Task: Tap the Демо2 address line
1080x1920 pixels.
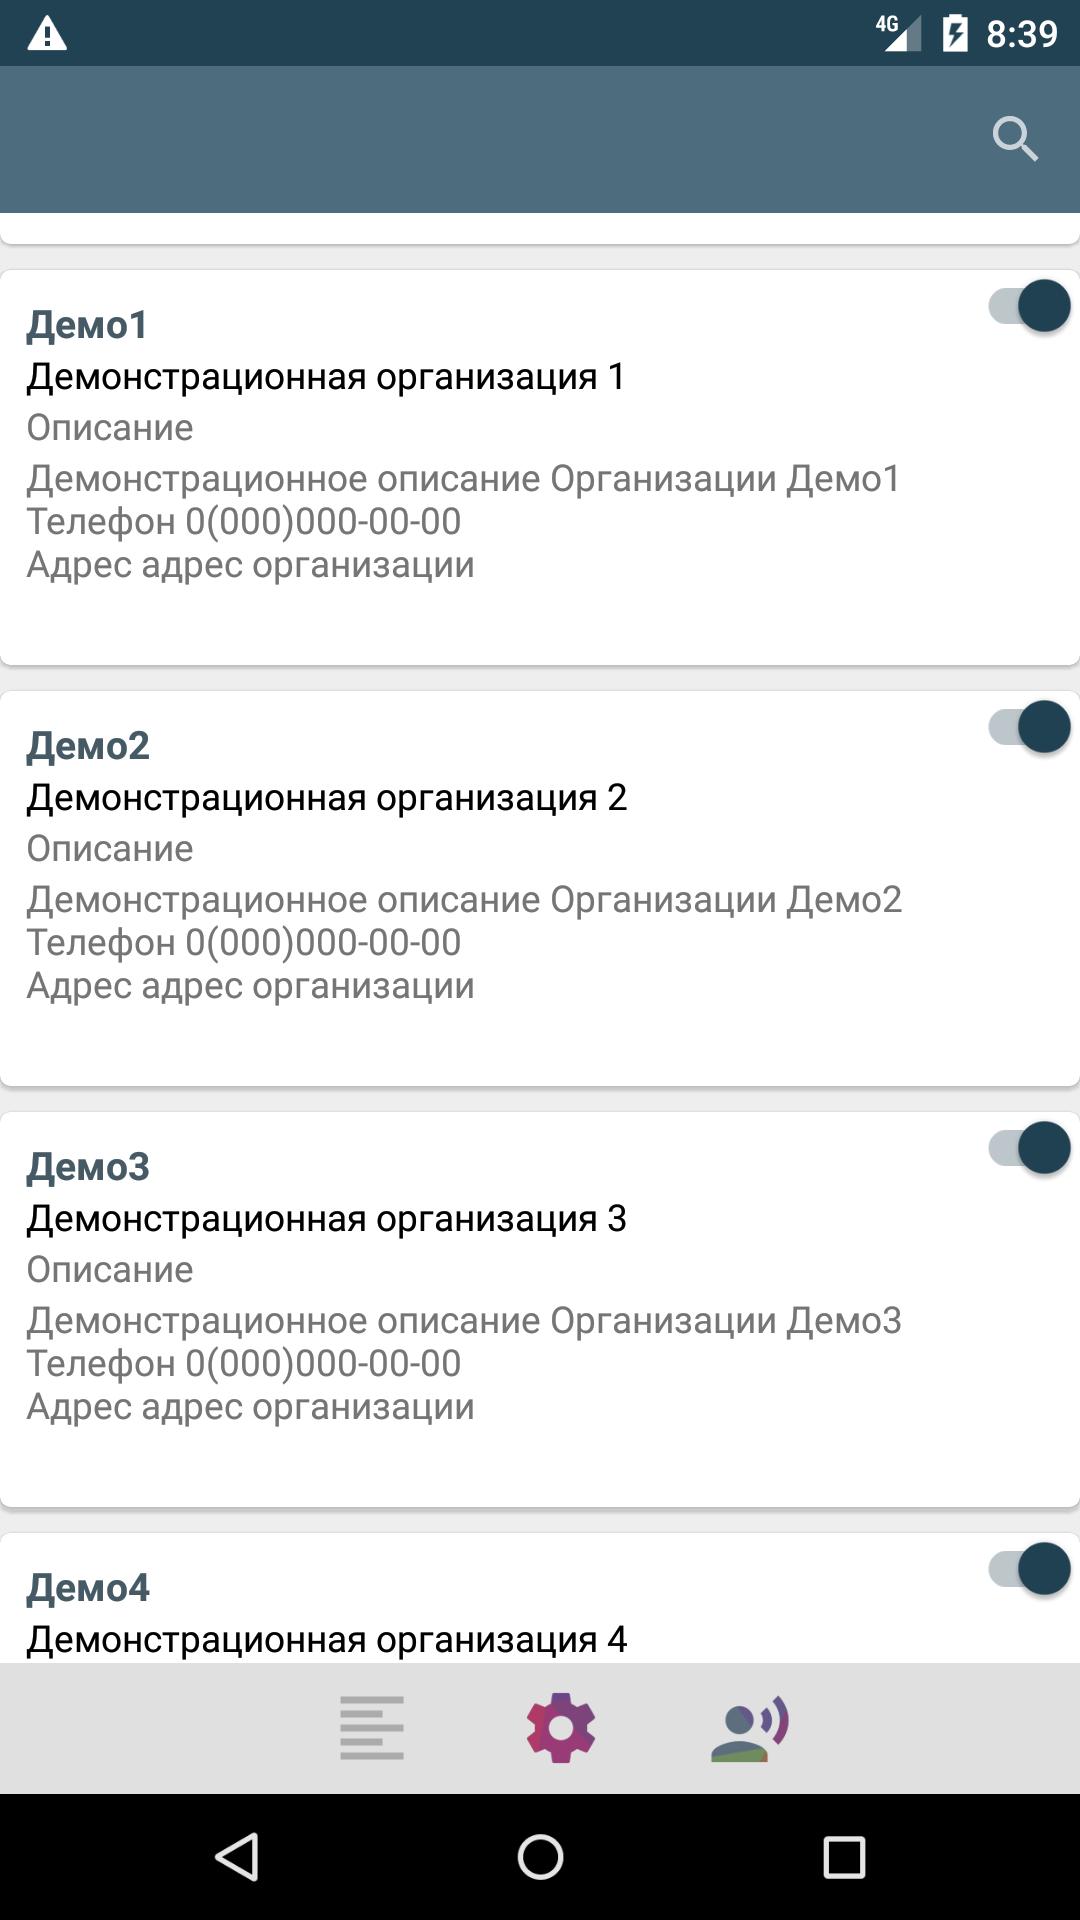Action: point(250,986)
